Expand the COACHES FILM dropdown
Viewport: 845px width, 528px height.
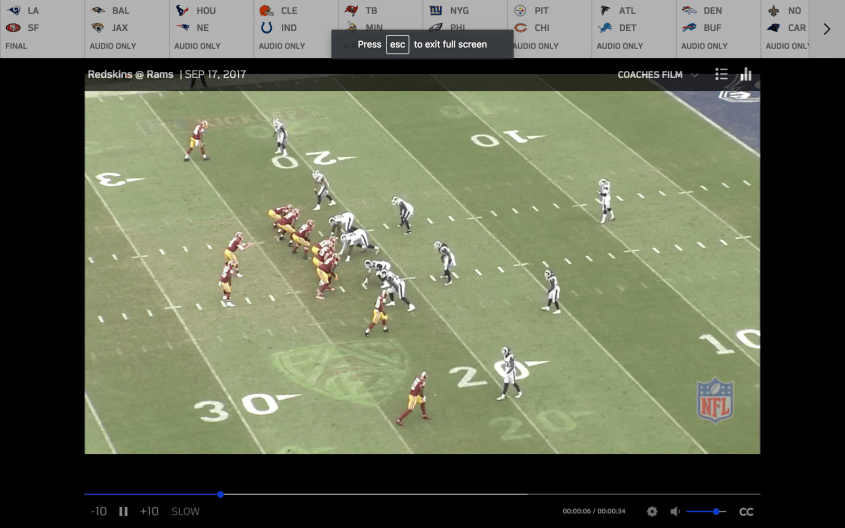tap(657, 74)
